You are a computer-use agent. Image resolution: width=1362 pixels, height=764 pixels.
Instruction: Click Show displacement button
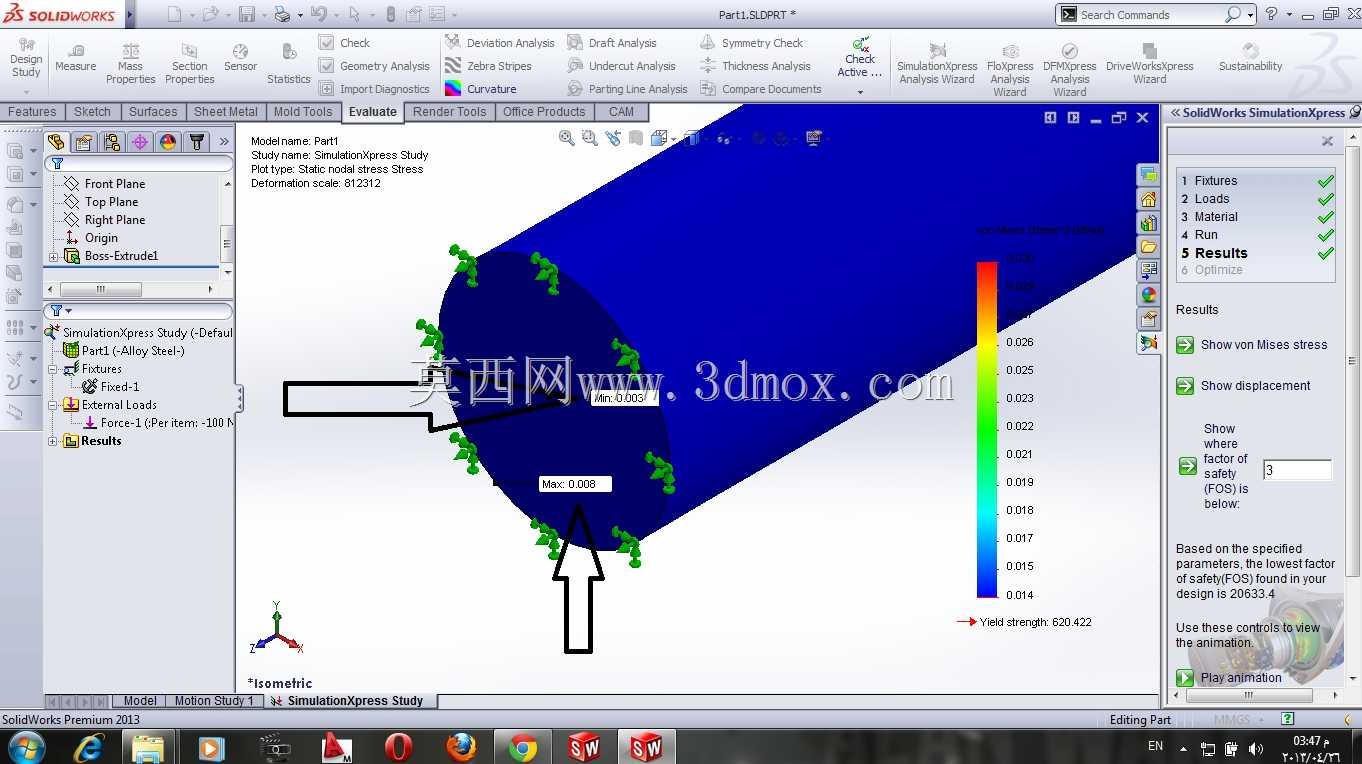tap(1243, 386)
